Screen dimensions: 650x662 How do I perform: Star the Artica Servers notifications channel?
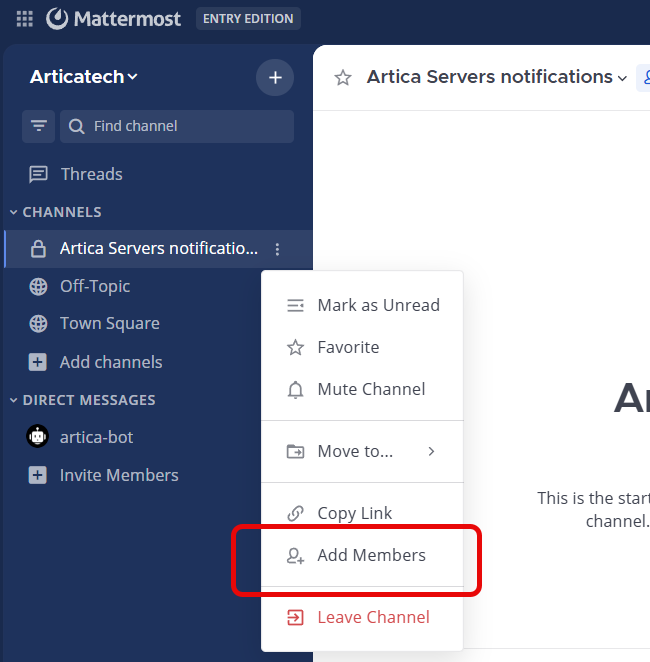[x=343, y=78]
